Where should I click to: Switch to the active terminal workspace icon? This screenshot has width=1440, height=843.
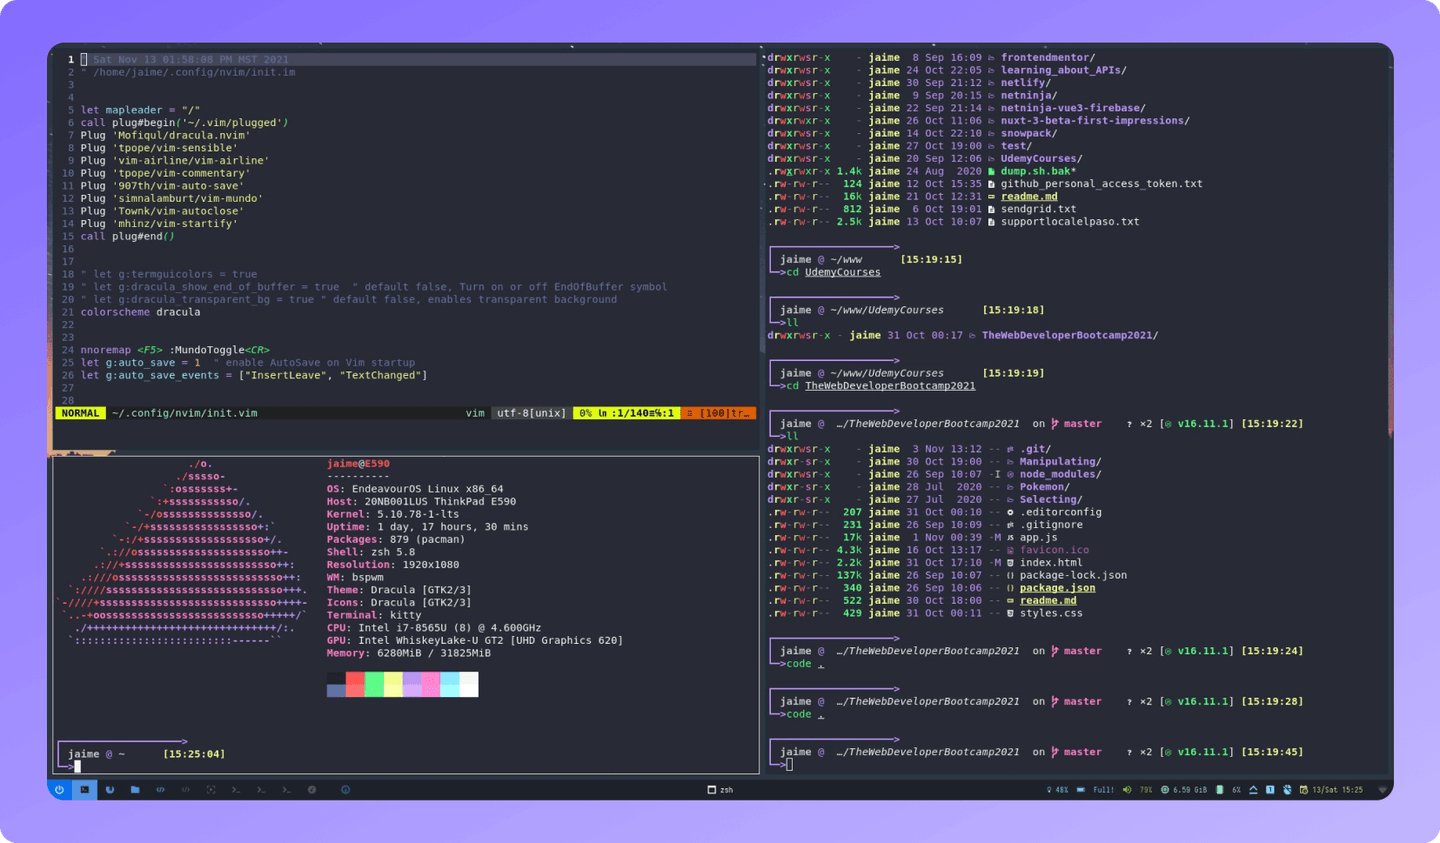(84, 790)
